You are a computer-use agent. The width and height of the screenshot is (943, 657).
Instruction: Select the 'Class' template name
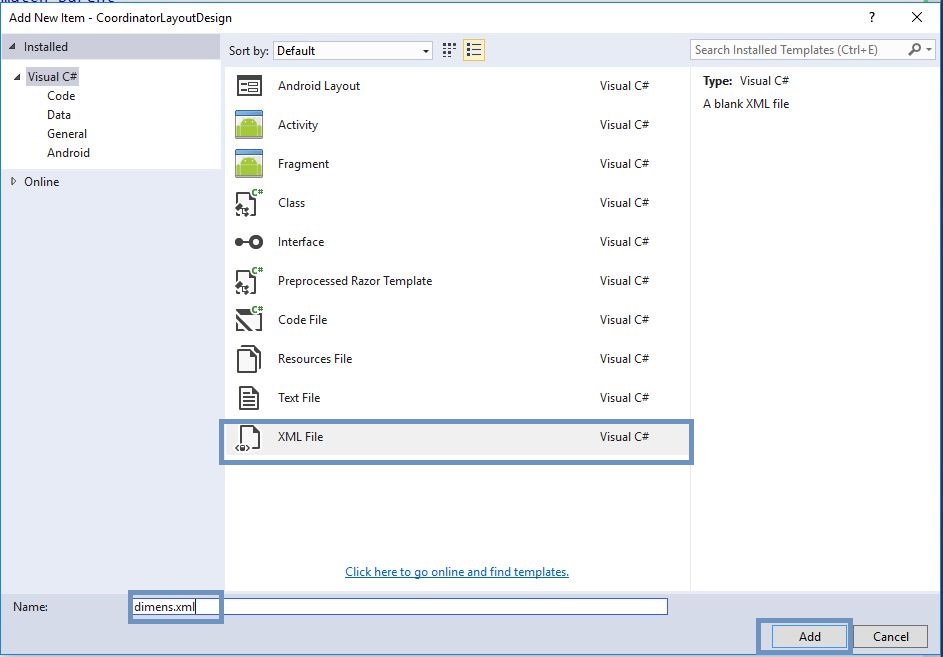pos(291,203)
